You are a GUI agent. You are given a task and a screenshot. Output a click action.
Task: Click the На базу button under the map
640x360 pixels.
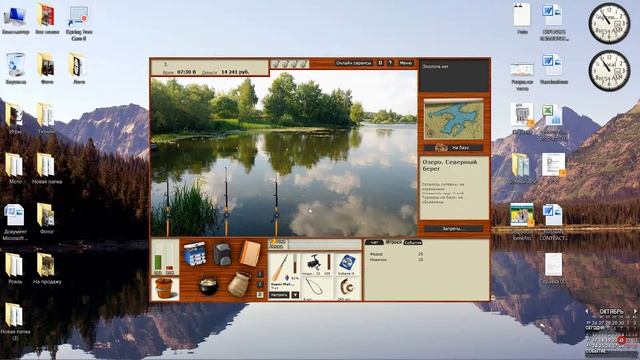tap(453, 147)
